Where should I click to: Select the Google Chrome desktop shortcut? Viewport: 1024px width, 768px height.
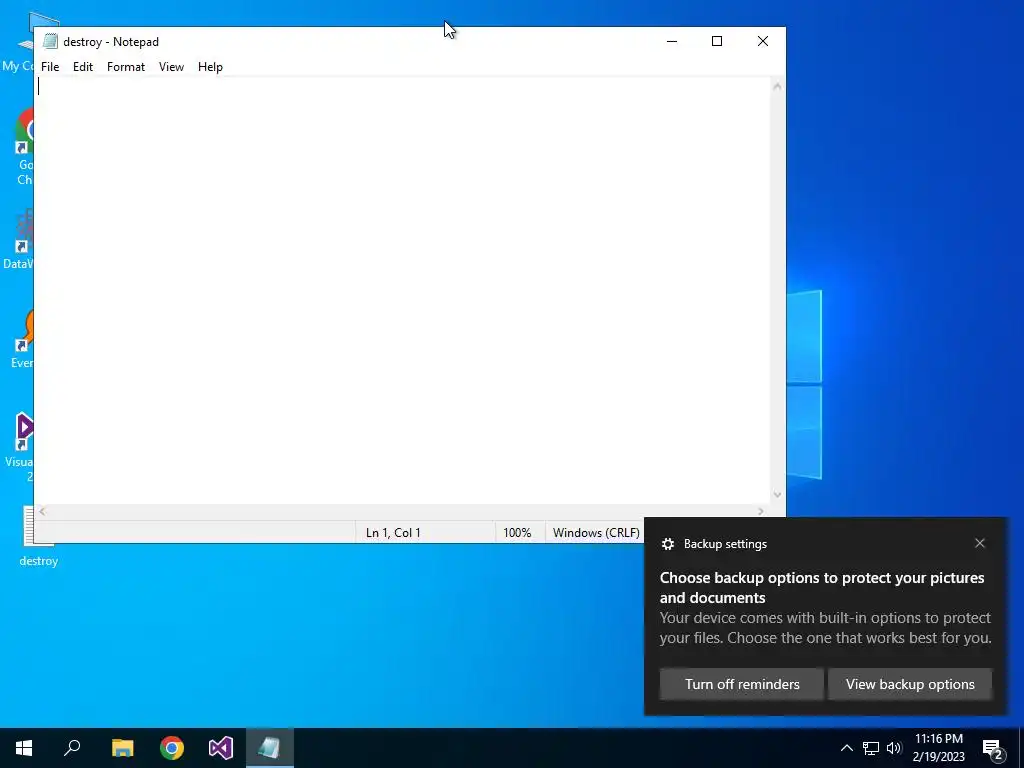pyautogui.click(x=24, y=147)
